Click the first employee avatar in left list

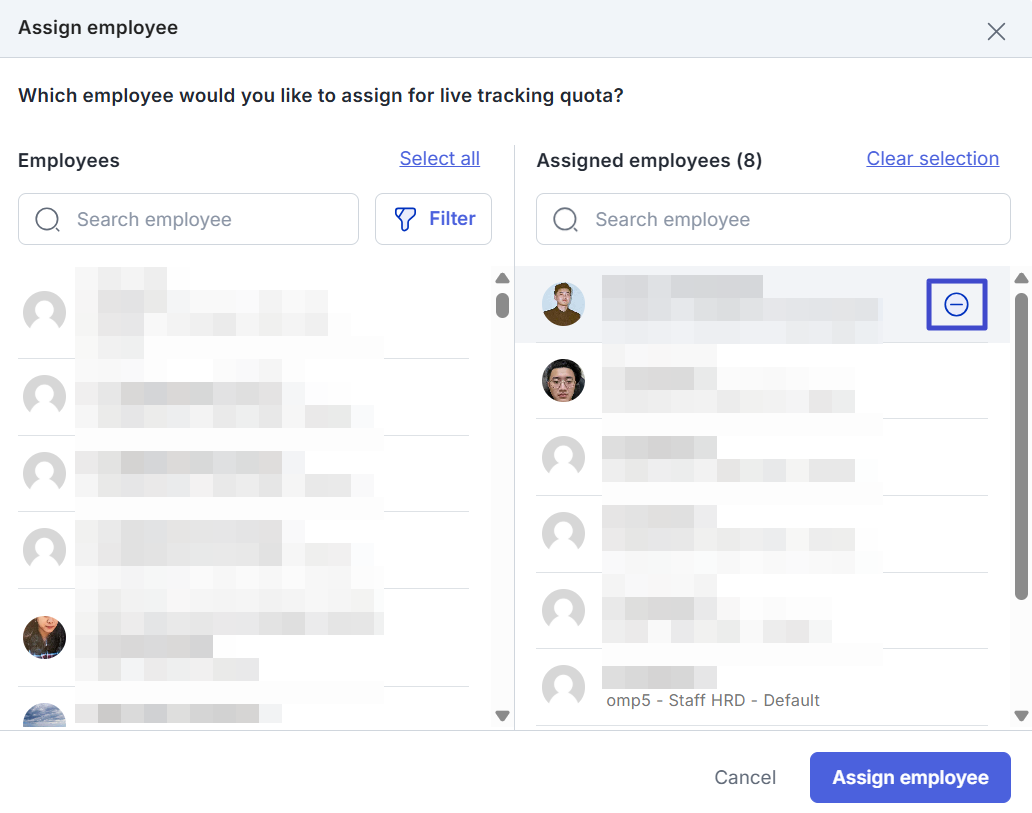tap(44, 312)
